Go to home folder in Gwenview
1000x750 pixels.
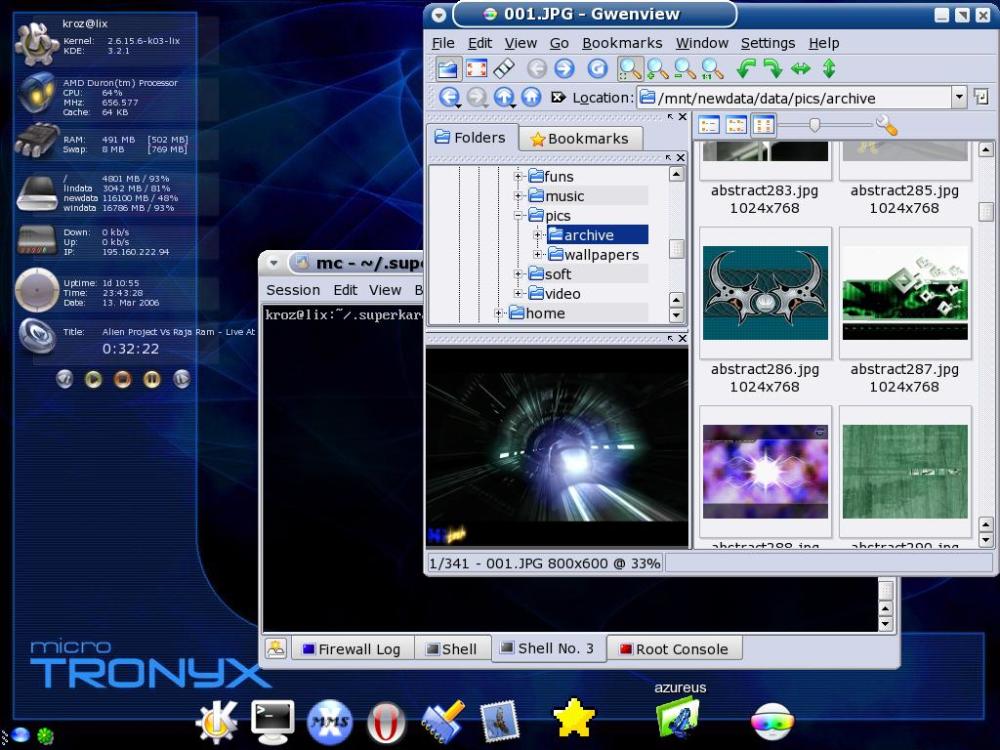(x=531, y=98)
